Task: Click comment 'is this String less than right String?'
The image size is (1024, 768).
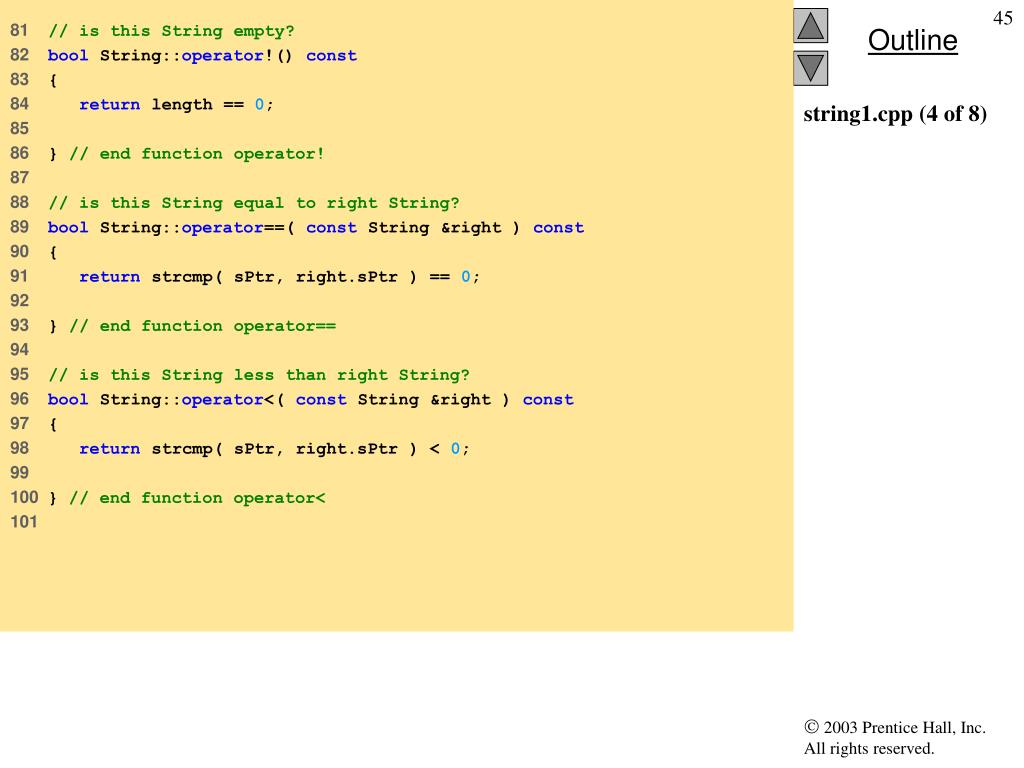Action: click(x=259, y=375)
